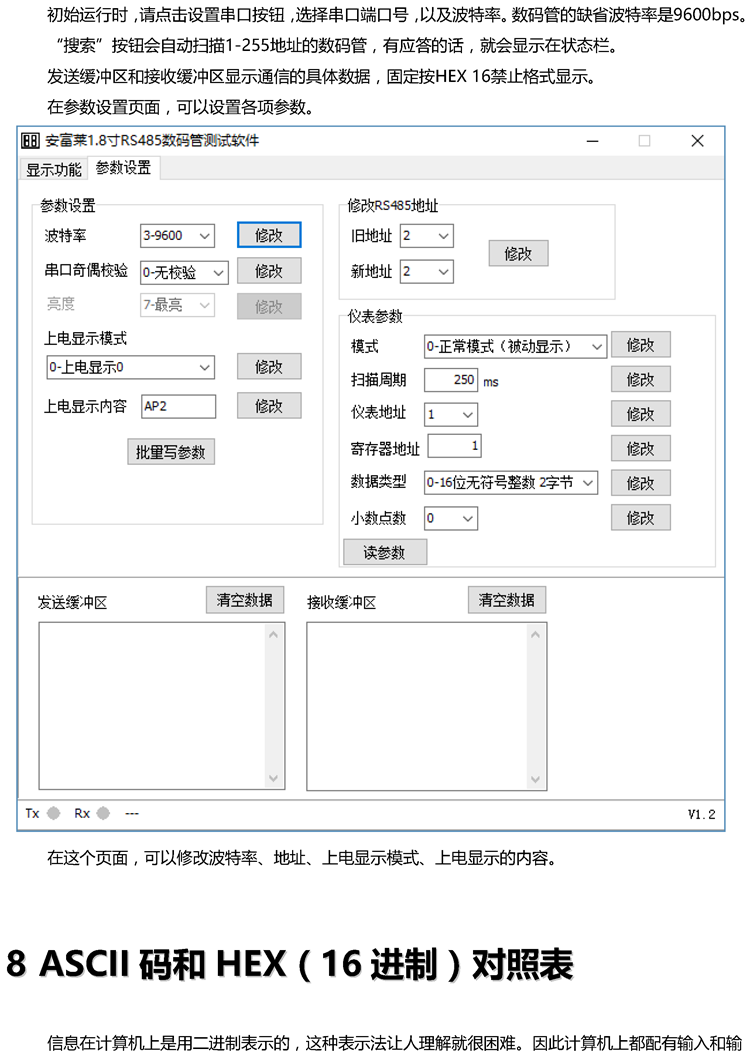Click 清空数据 for 接收缓冲区

click(507, 599)
